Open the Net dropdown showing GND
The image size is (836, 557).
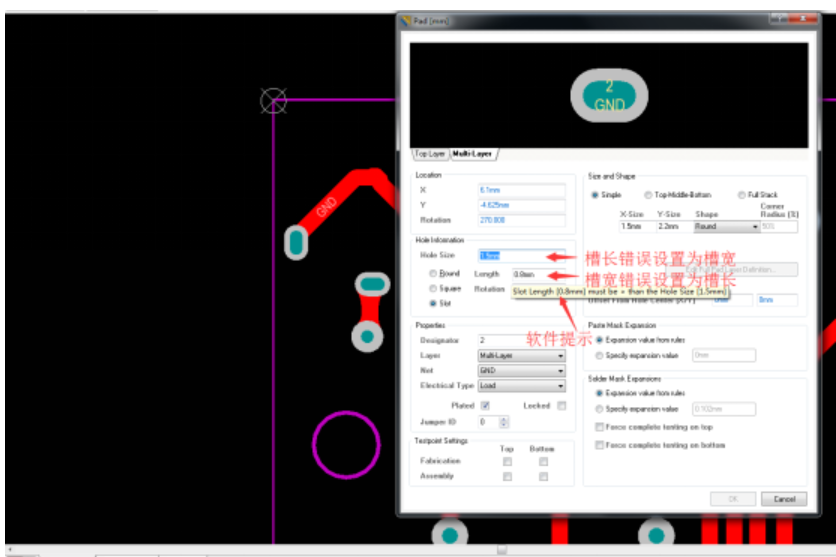pos(521,370)
